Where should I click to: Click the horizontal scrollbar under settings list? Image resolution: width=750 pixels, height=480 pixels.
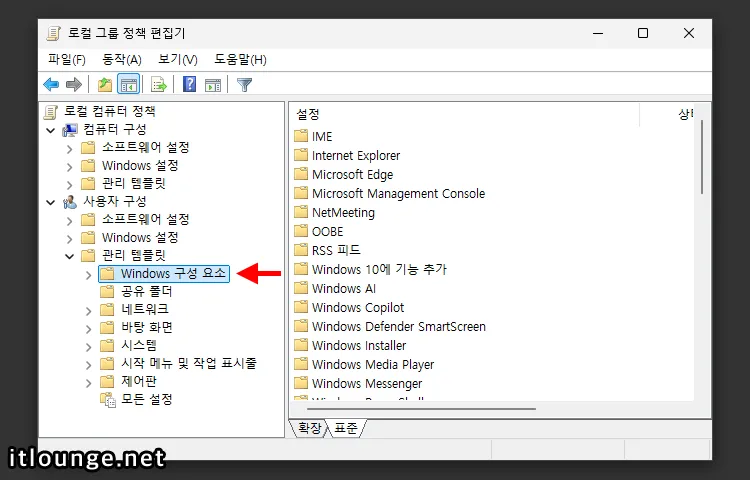pyautogui.click(x=421, y=409)
